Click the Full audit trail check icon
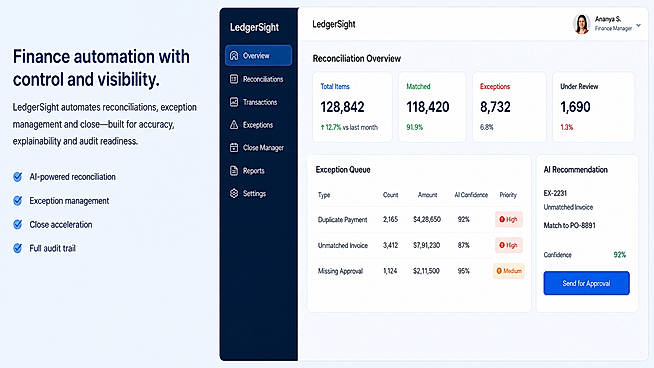The image size is (654, 368). click(18, 248)
